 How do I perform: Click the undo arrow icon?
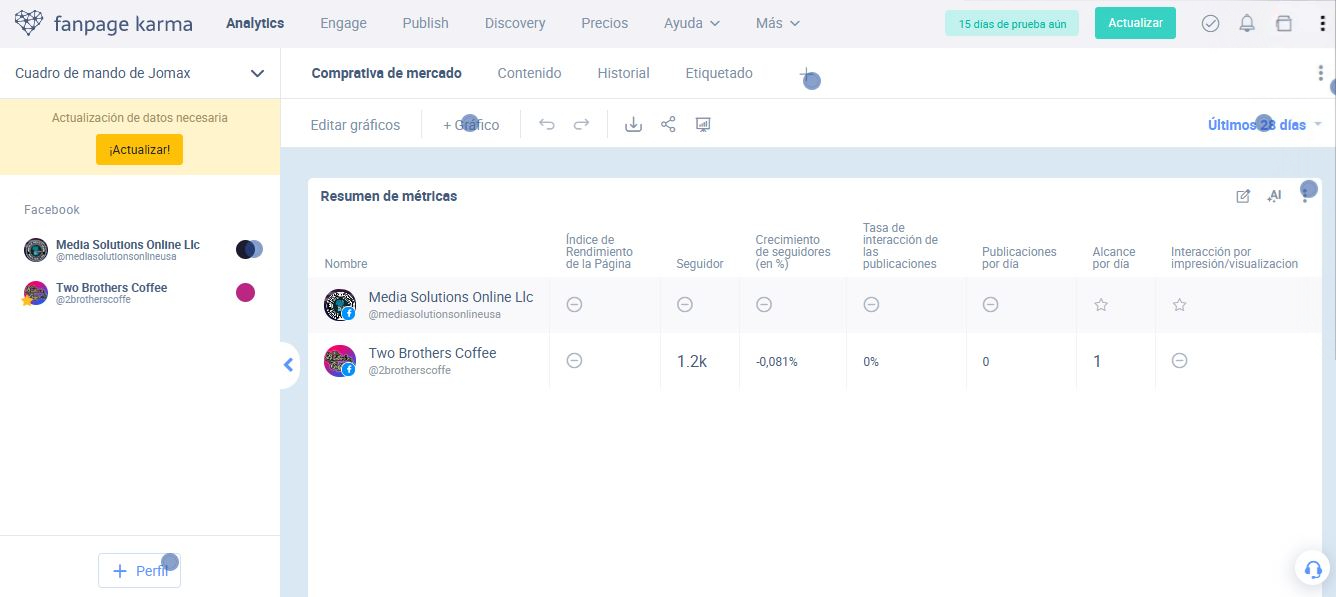click(x=547, y=125)
